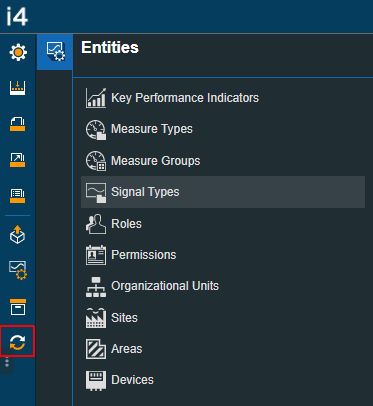This screenshot has width=373, height=406.
Task: Select Signal Types entry
Action: pos(223,192)
